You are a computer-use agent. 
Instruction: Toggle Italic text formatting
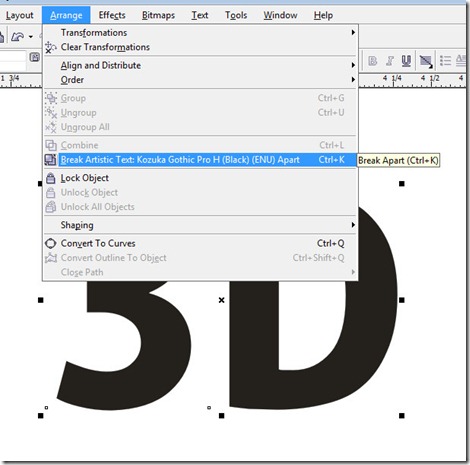pos(390,61)
